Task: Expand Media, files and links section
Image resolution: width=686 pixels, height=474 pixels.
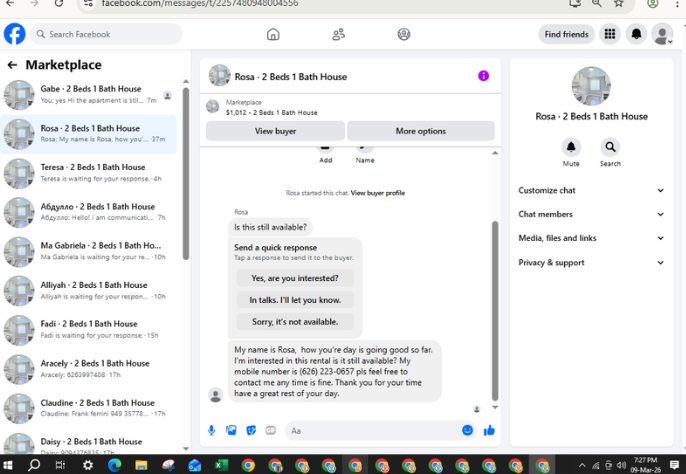Action: pos(591,238)
